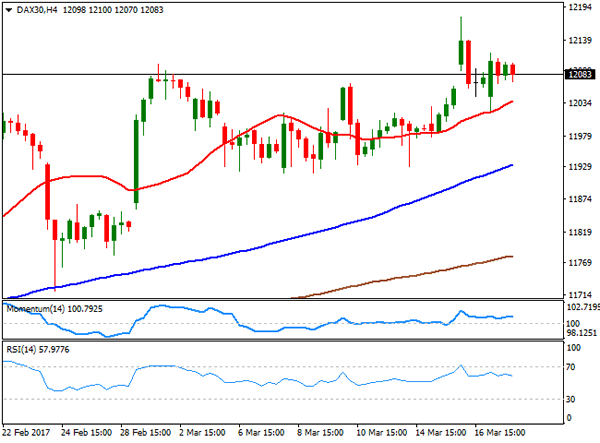Screen dimensions: 600x443
Task: Select the 22 Feb 2017 date label
Action: click(26, 433)
